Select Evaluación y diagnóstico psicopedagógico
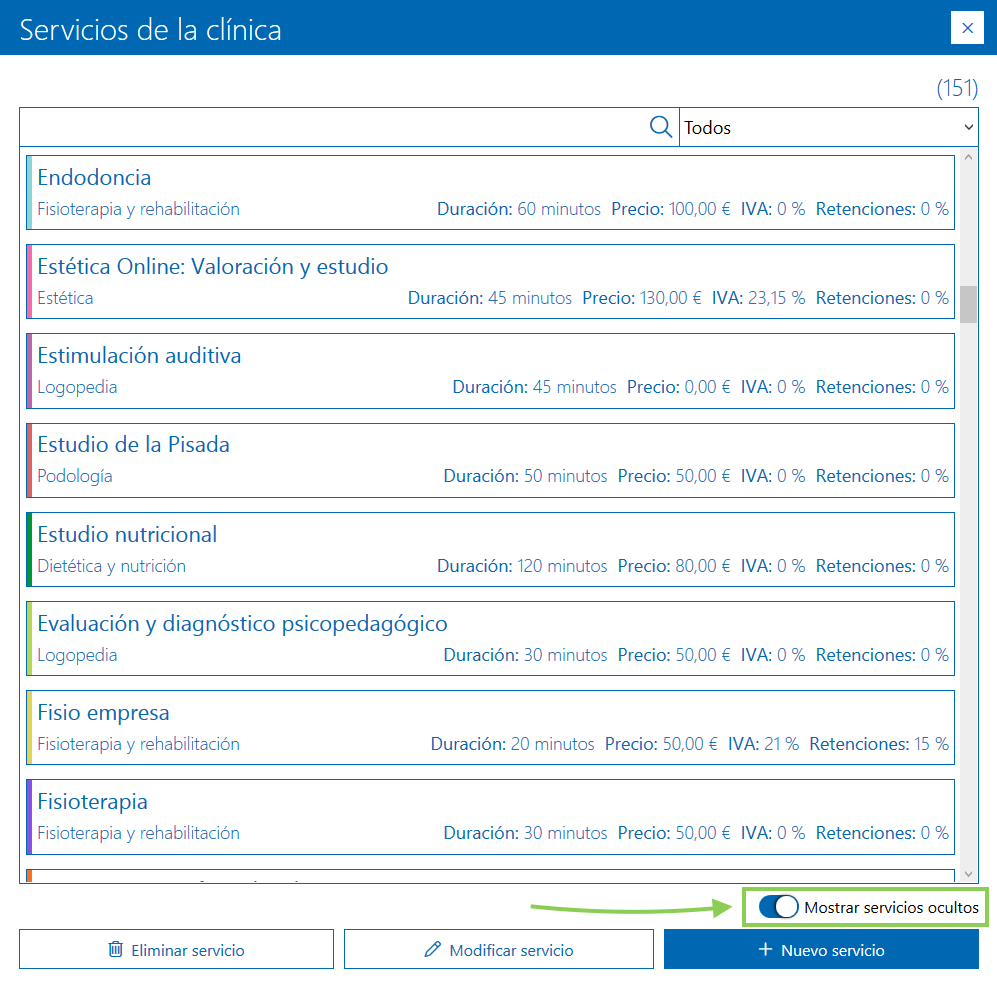 click(x=490, y=638)
